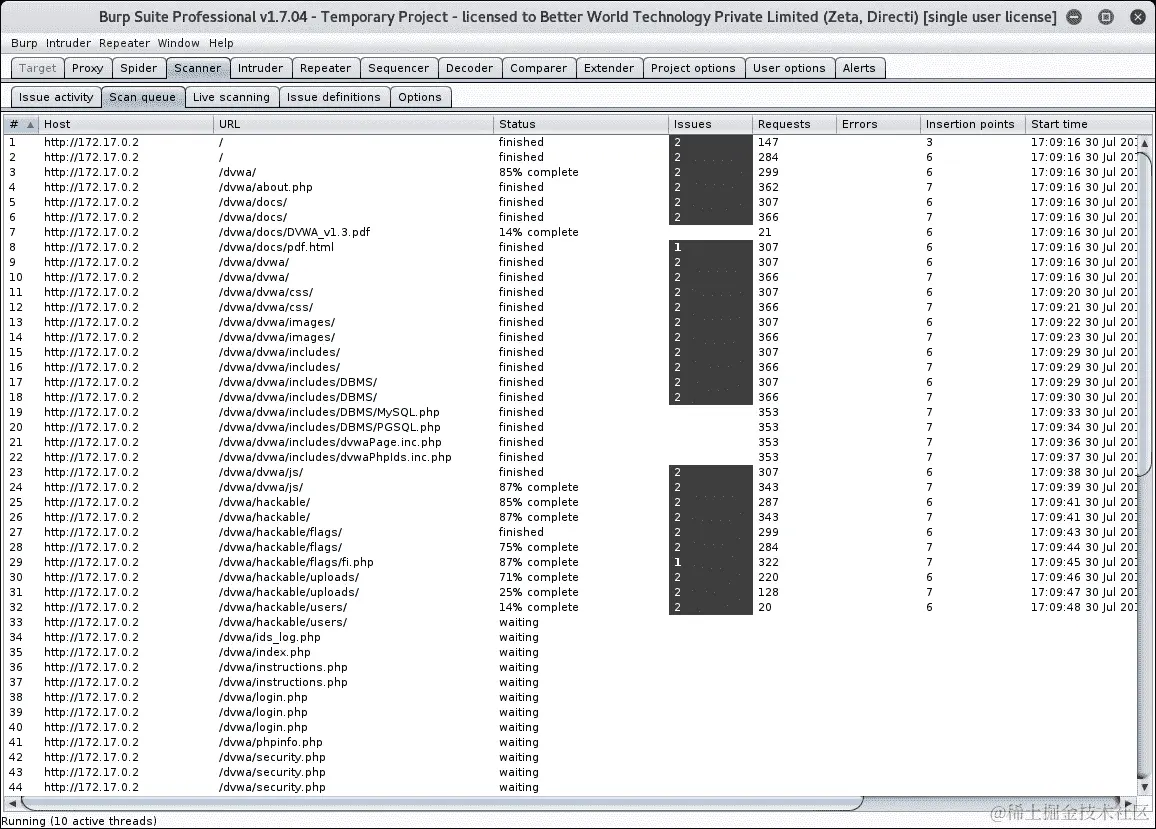Switch to the Spider tab
Viewport: 1156px width, 829px height.
(x=139, y=68)
